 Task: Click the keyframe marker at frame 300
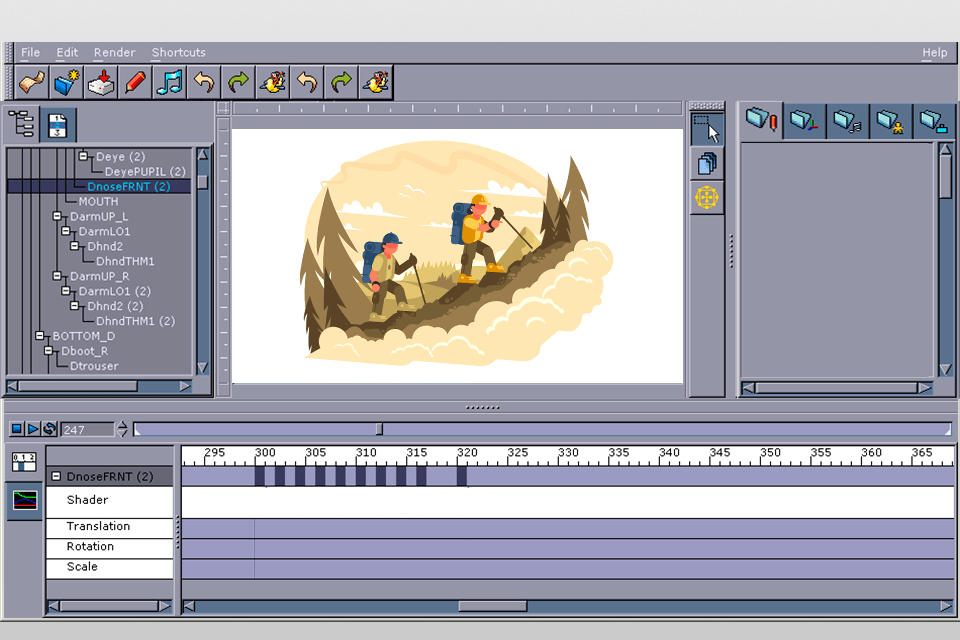[x=260, y=476]
